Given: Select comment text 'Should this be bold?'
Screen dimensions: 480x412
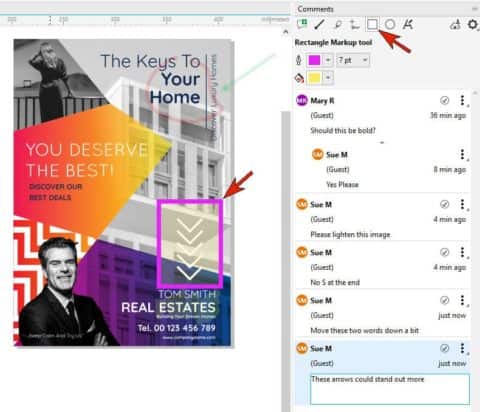Looking at the screenshot, I should [x=343, y=130].
